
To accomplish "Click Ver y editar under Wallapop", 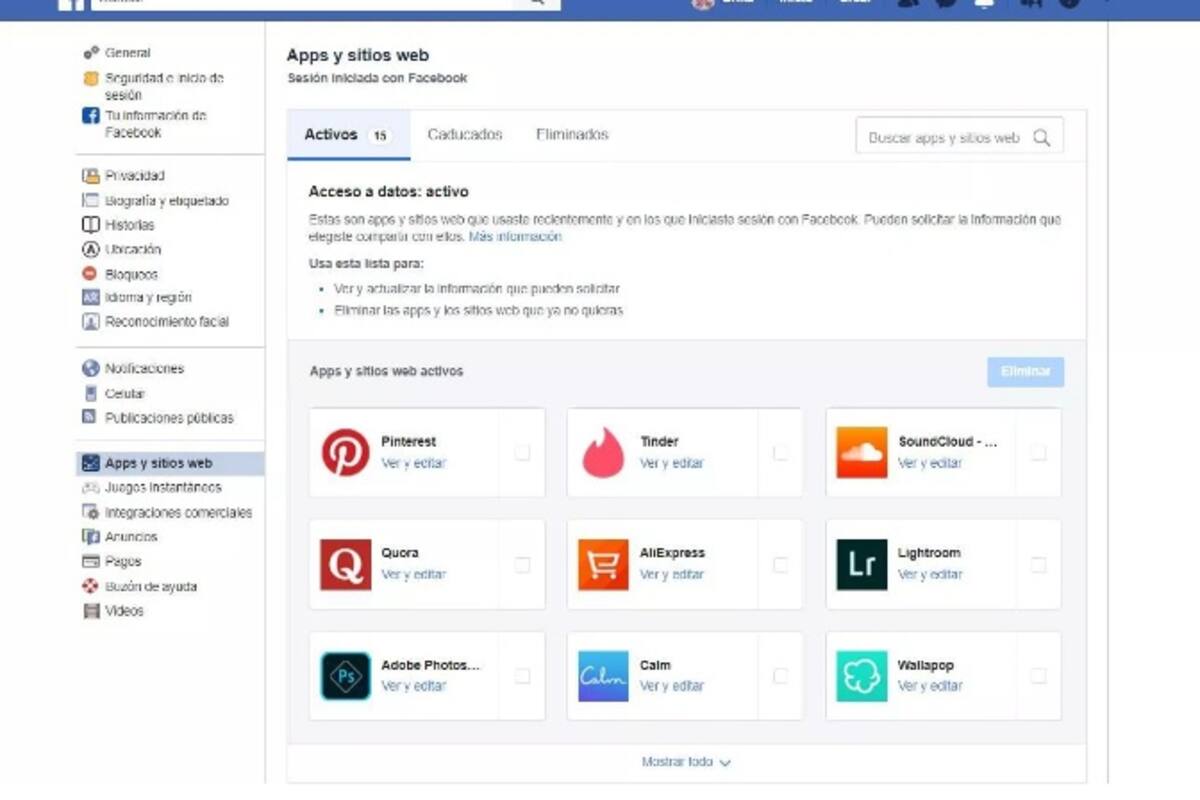I will (930, 687).
